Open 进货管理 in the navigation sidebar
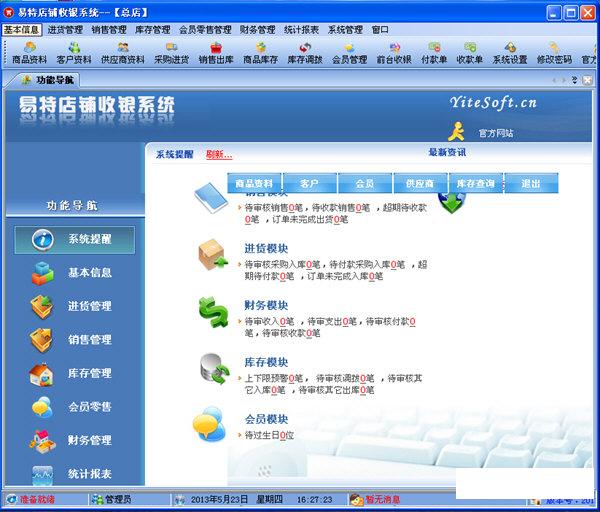Viewport: 600px width, 512px height. (72, 307)
